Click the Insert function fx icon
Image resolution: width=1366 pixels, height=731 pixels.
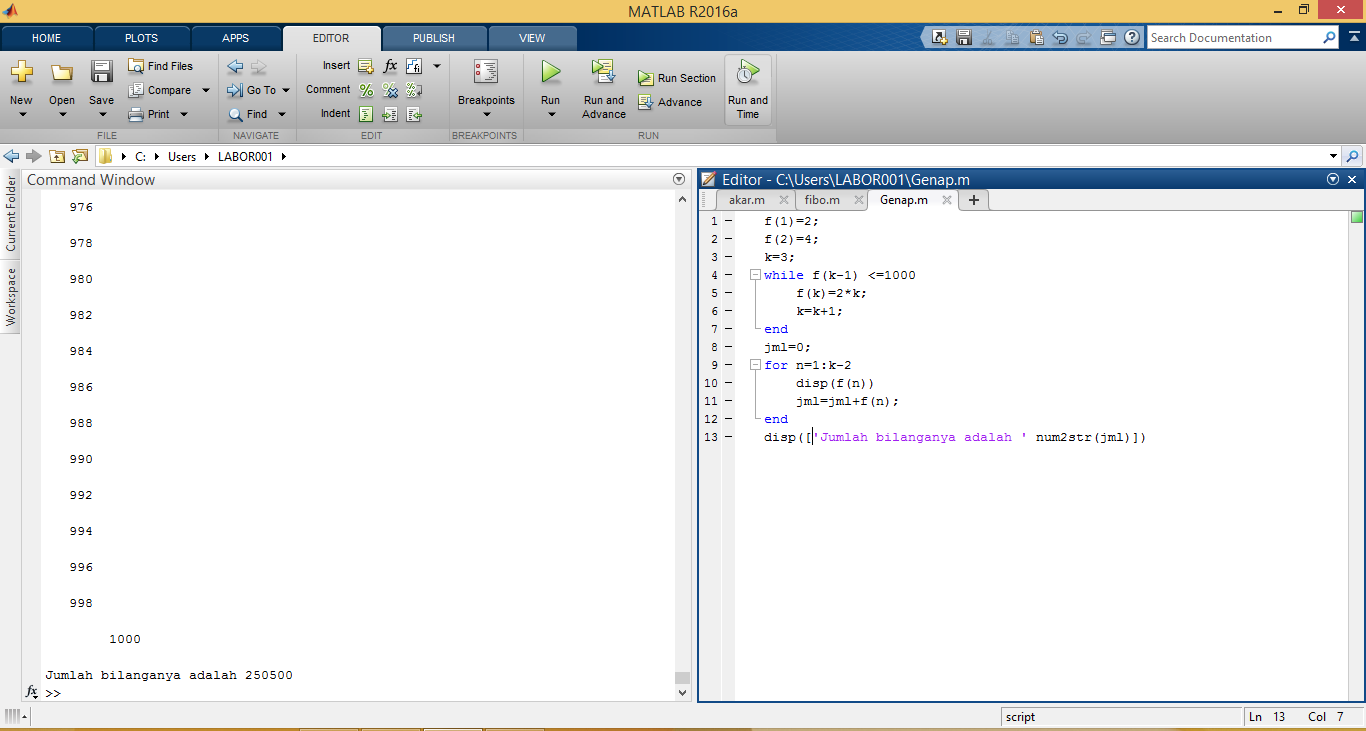point(390,66)
